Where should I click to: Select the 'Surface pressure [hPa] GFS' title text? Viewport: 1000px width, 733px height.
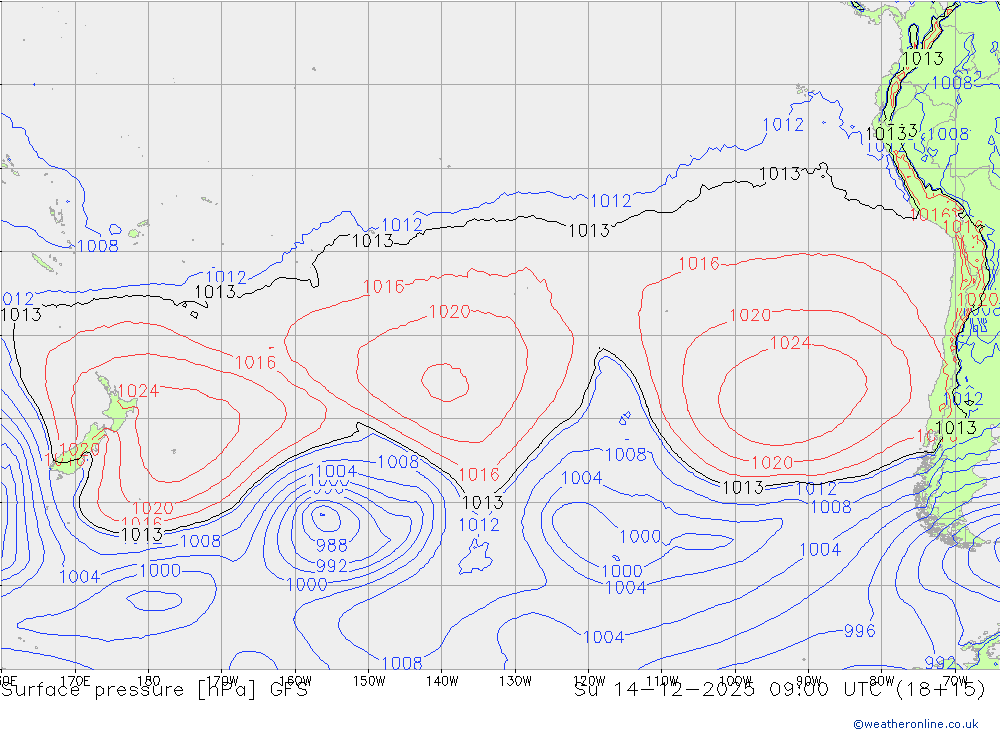tap(154, 690)
